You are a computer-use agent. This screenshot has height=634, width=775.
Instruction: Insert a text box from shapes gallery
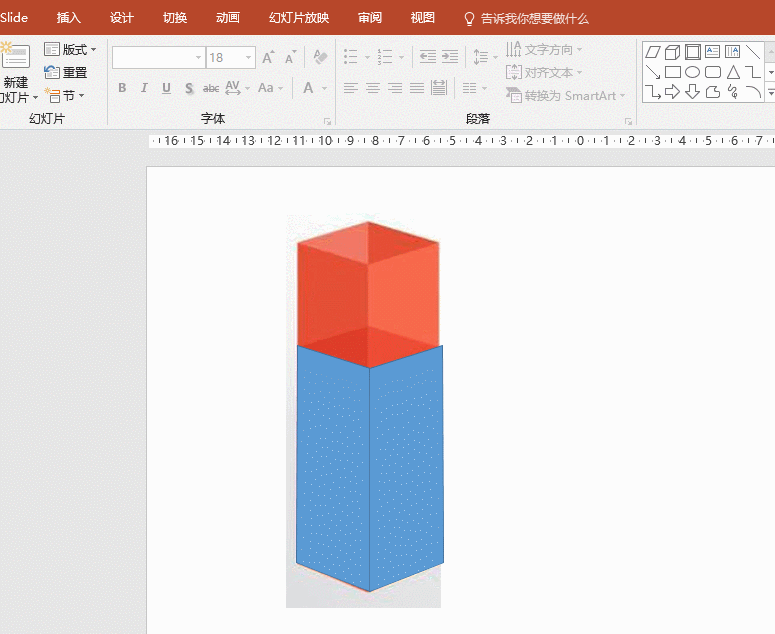pyautogui.click(x=712, y=52)
